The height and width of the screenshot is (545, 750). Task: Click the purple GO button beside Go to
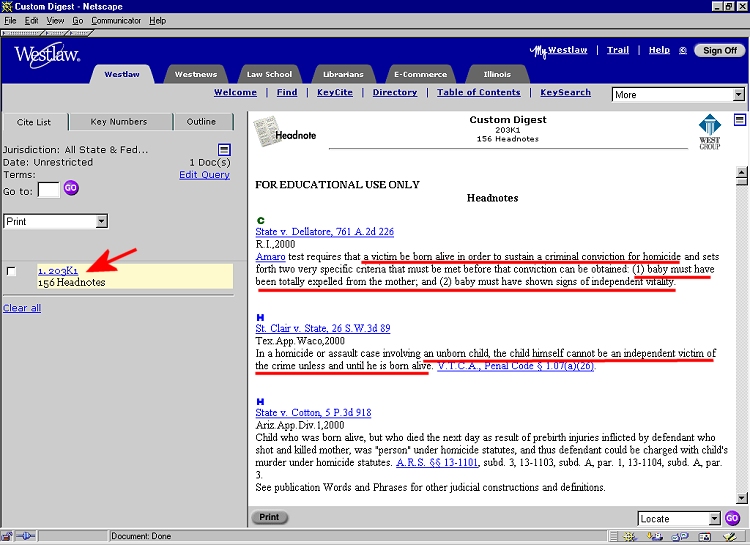point(71,188)
